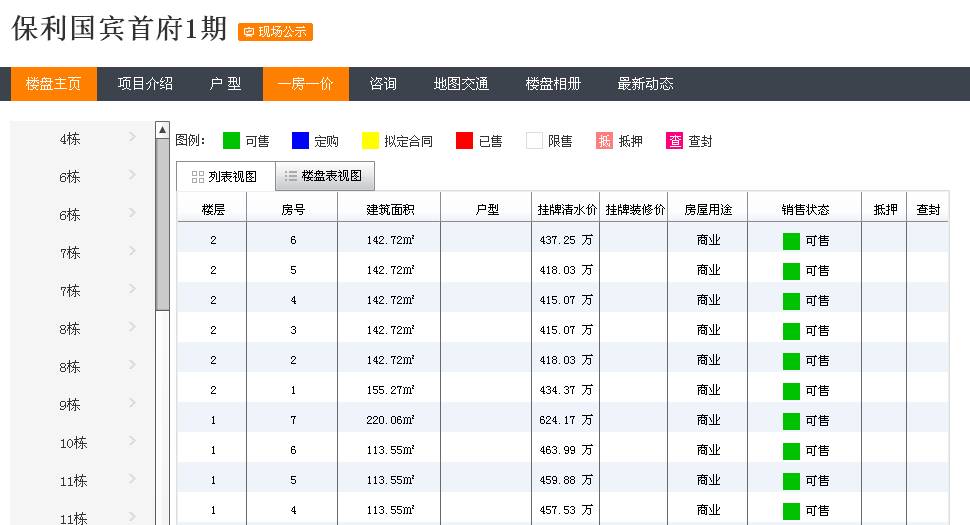
Task: Click green status square for 457.53 万 row
Action: tap(791, 511)
